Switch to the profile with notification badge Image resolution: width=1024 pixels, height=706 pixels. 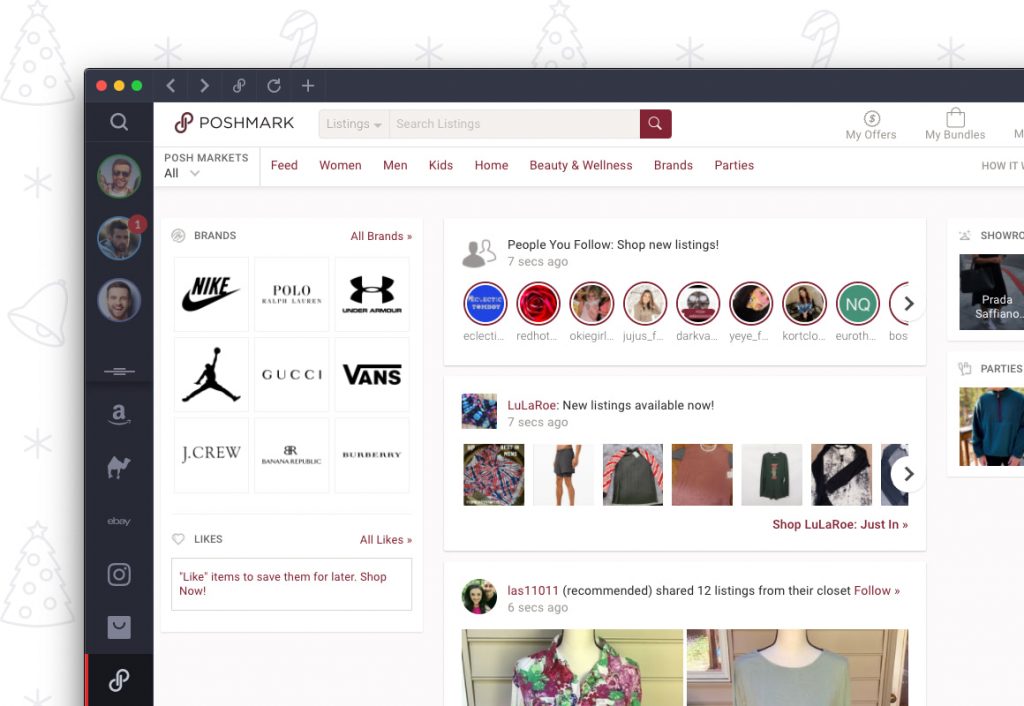coord(119,238)
